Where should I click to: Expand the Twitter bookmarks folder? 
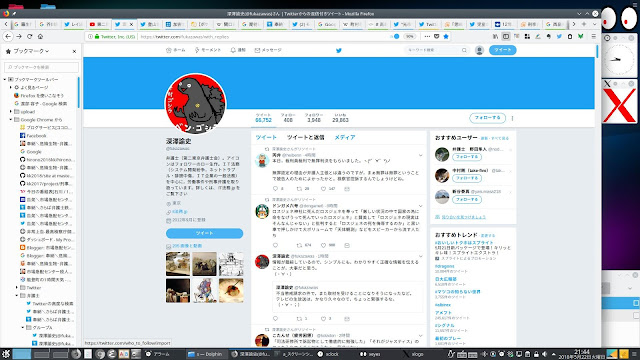coord(17,288)
